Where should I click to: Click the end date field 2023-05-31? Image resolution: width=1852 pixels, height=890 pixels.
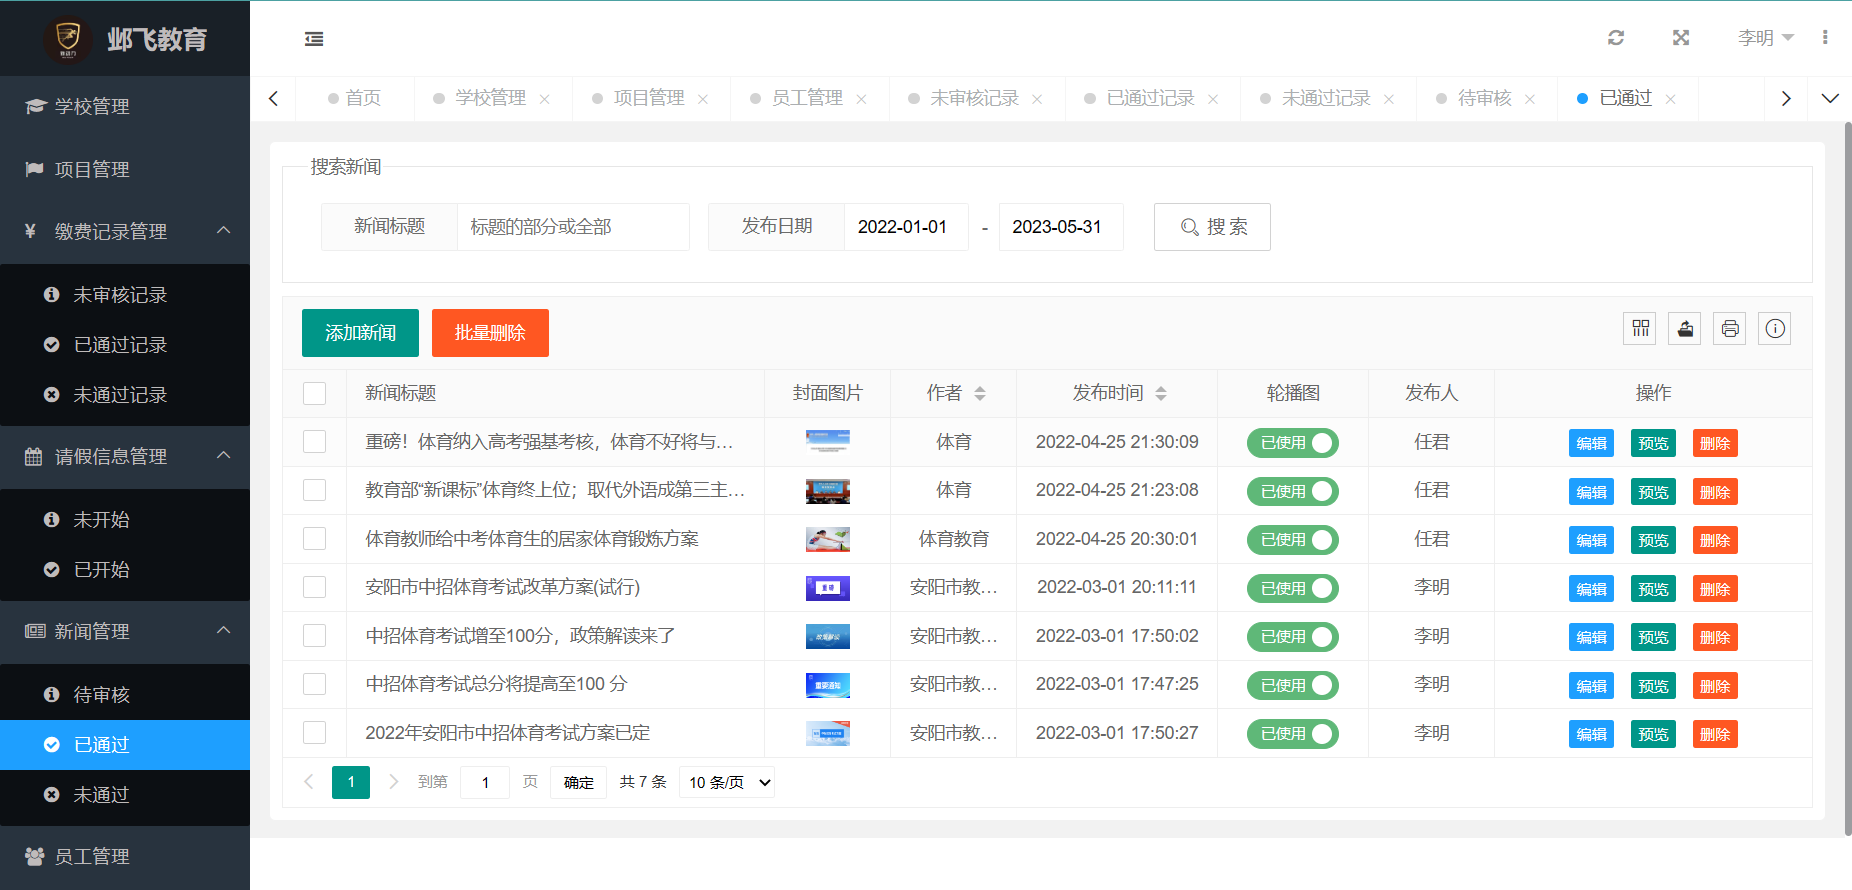(x=1061, y=227)
